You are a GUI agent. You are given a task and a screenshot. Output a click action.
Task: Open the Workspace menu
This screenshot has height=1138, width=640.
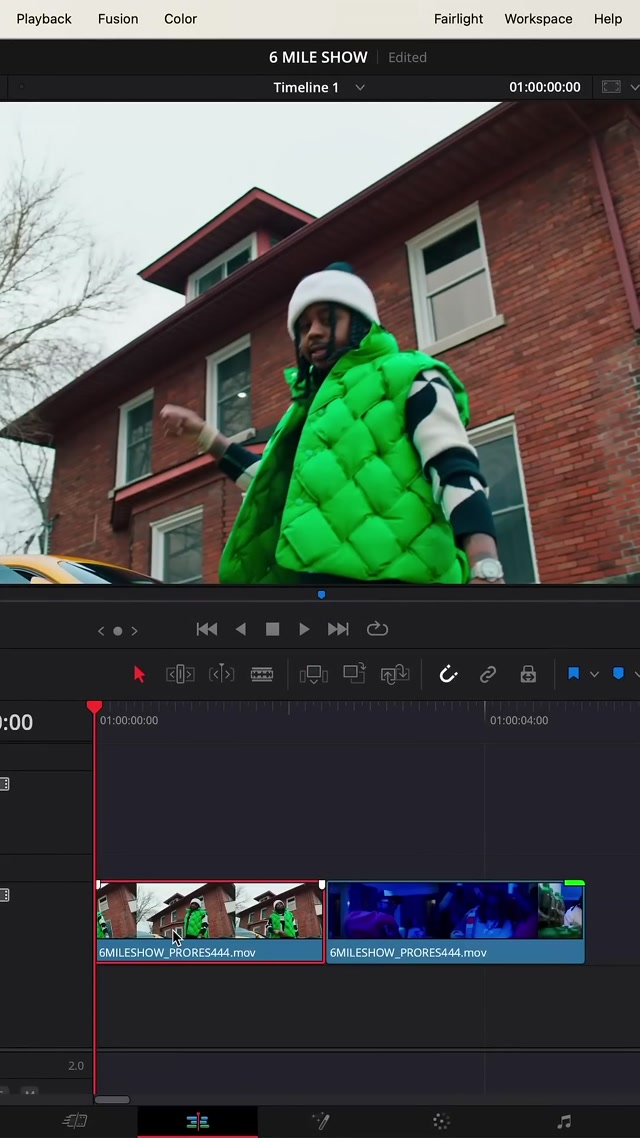538,19
